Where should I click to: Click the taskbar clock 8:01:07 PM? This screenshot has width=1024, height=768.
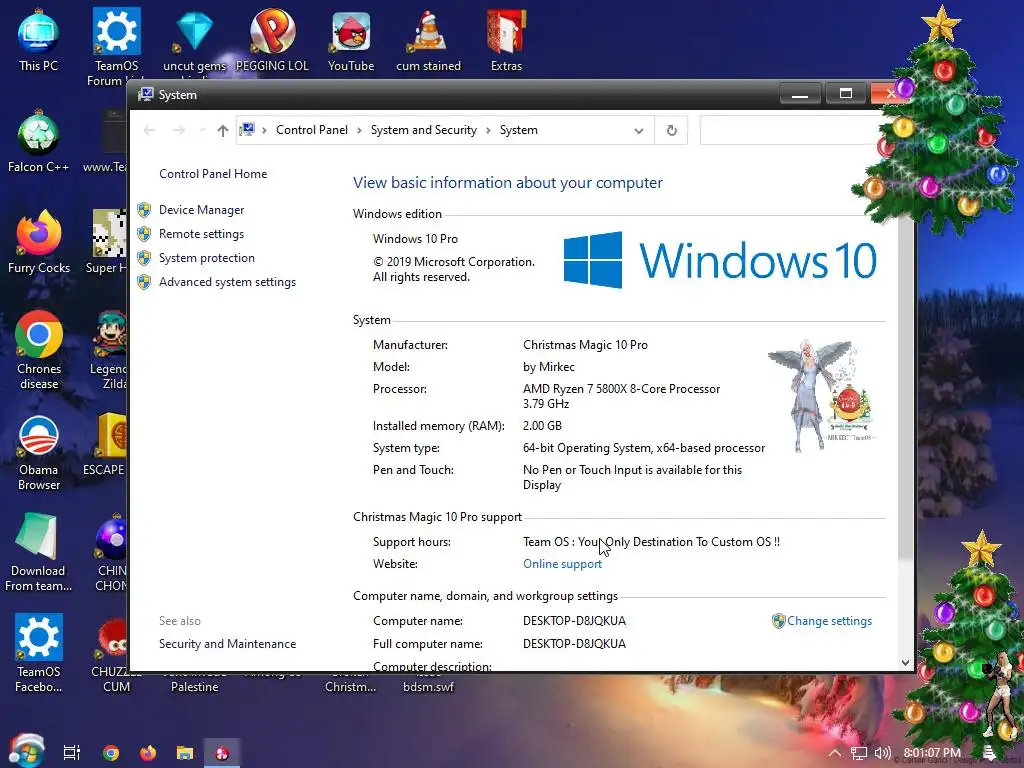tap(932, 753)
